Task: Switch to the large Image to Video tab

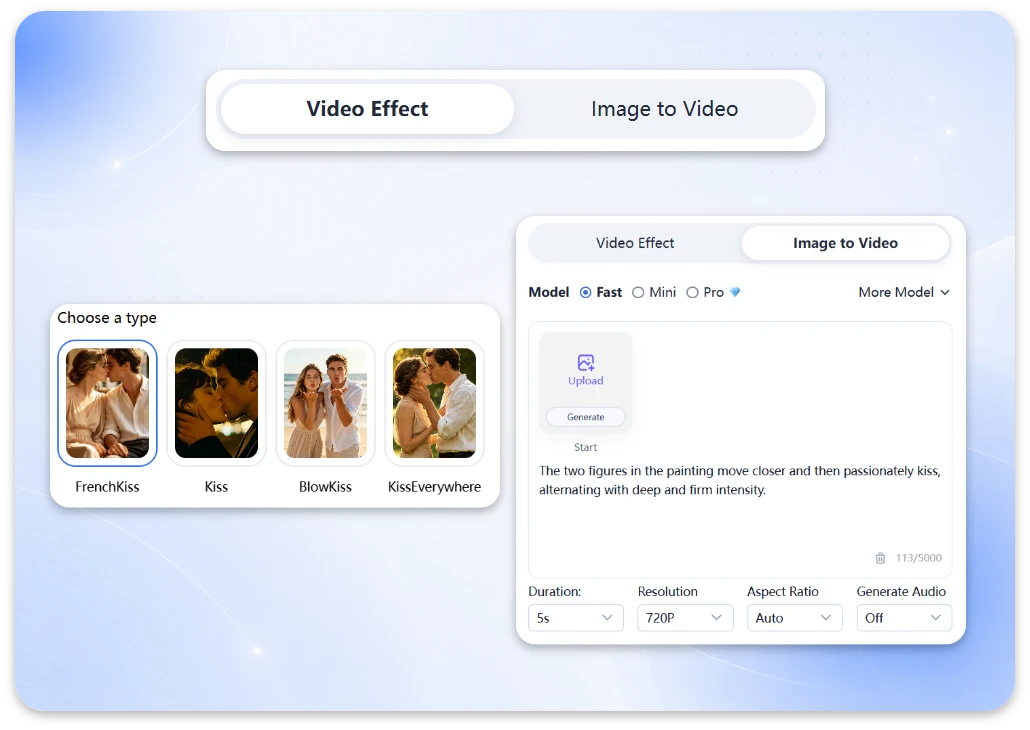Action: tap(664, 109)
